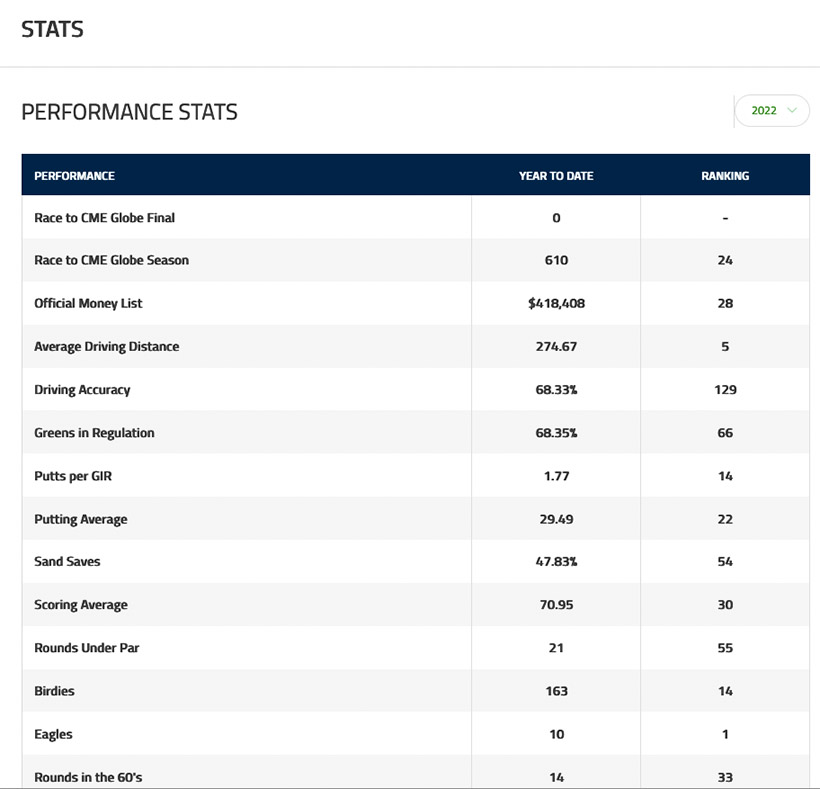Select the Race to CME Globe Final row label

tap(104, 218)
